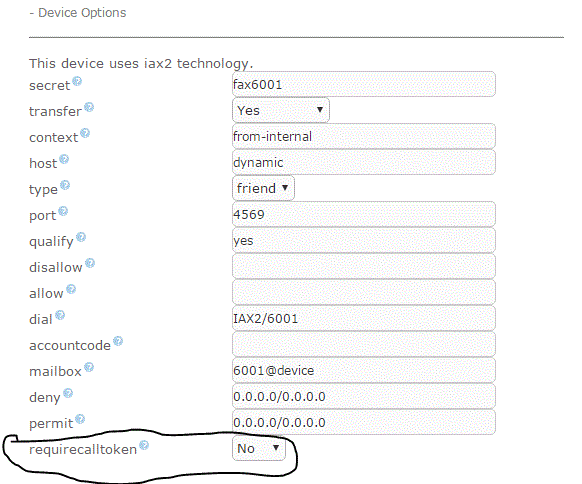
Task: Show help tooltip icon for port
Action: pyautogui.click(x=63, y=211)
